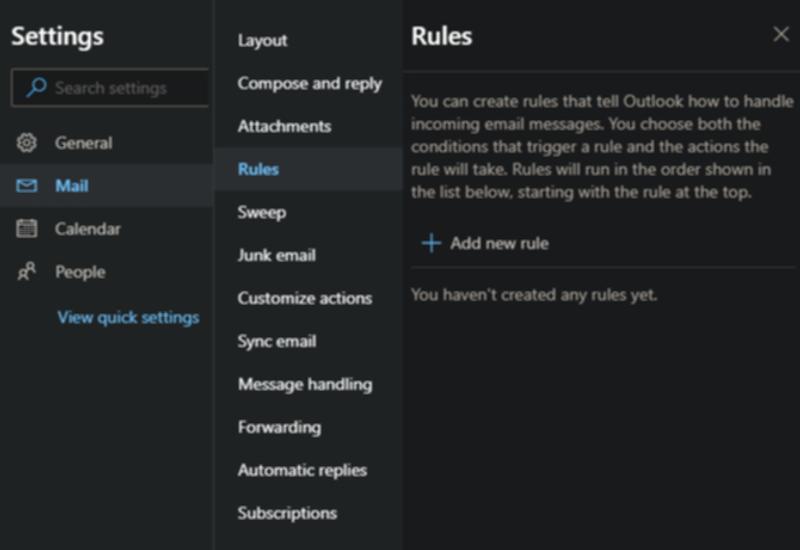Select the Rules menu item
800x550 pixels.
(x=258, y=170)
